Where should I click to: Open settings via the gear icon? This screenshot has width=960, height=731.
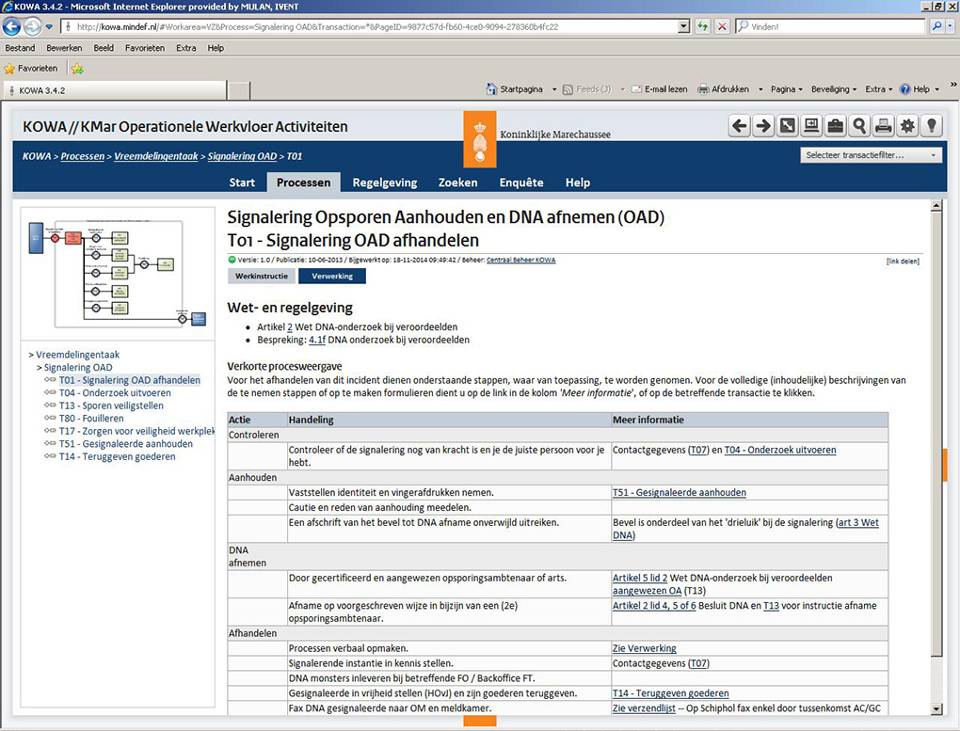click(x=907, y=126)
